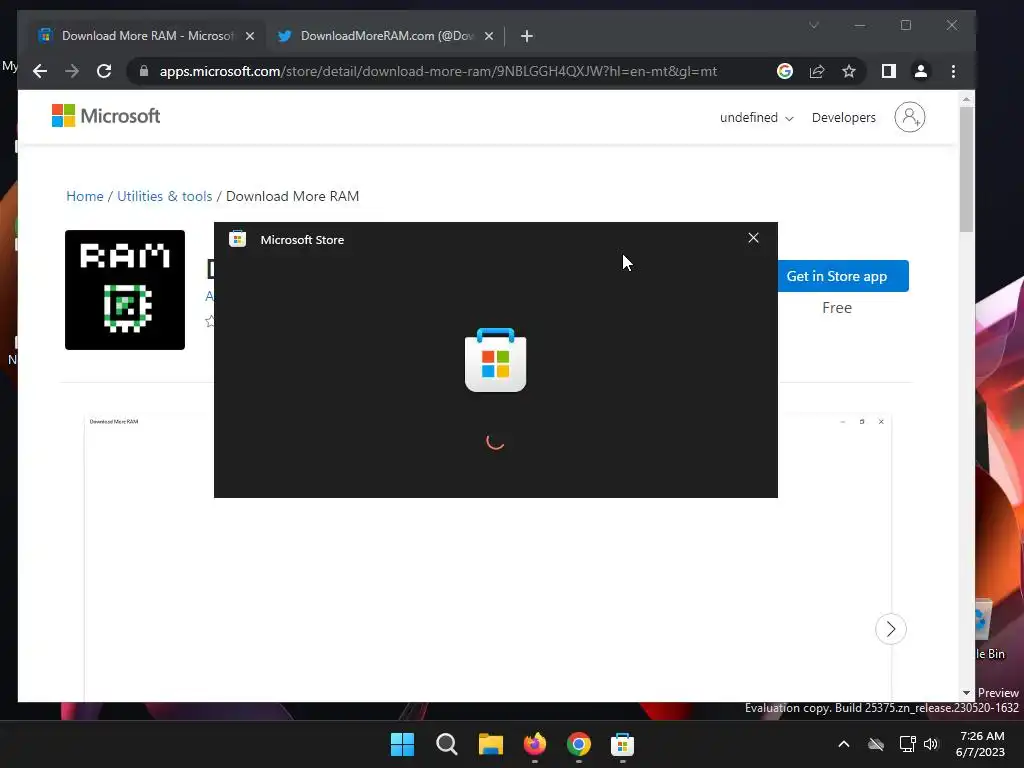Click the RAM app icon image

[x=125, y=290]
